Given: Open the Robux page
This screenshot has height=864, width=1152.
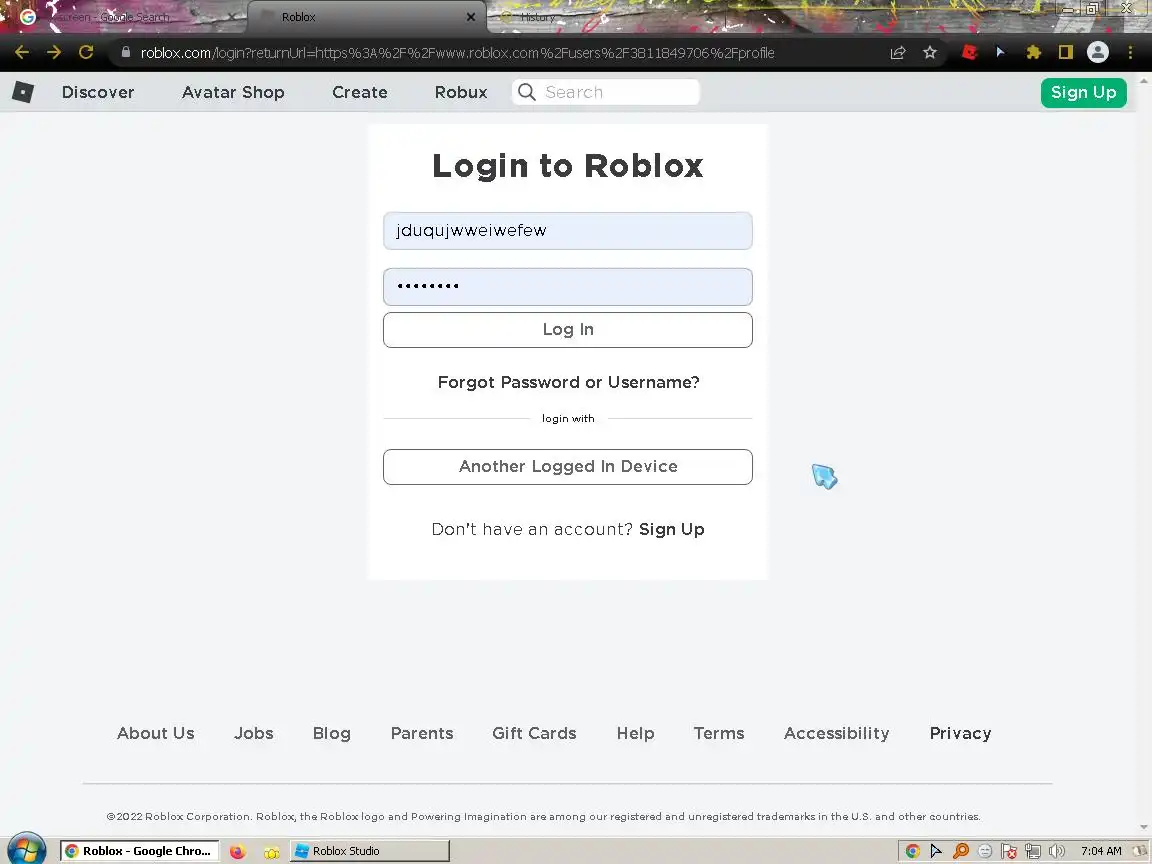Looking at the screenshot, I should (461, 92).
